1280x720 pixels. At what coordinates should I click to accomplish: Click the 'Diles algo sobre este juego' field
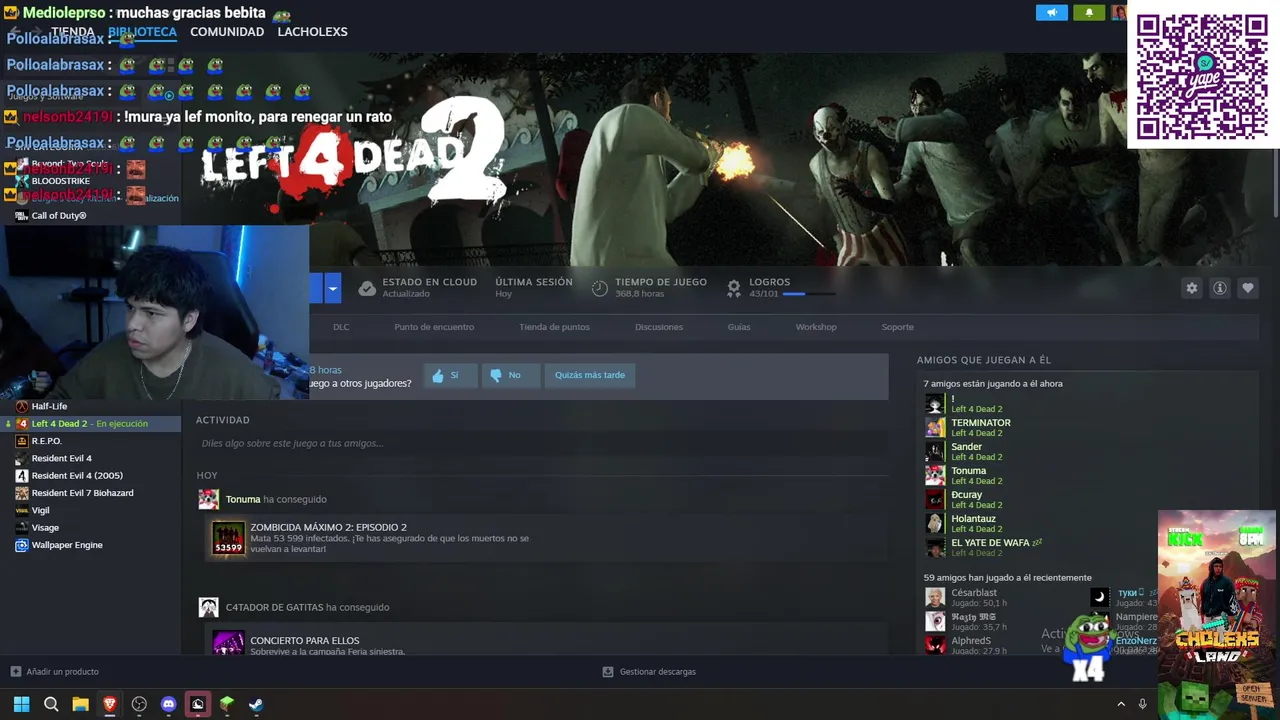542,443
